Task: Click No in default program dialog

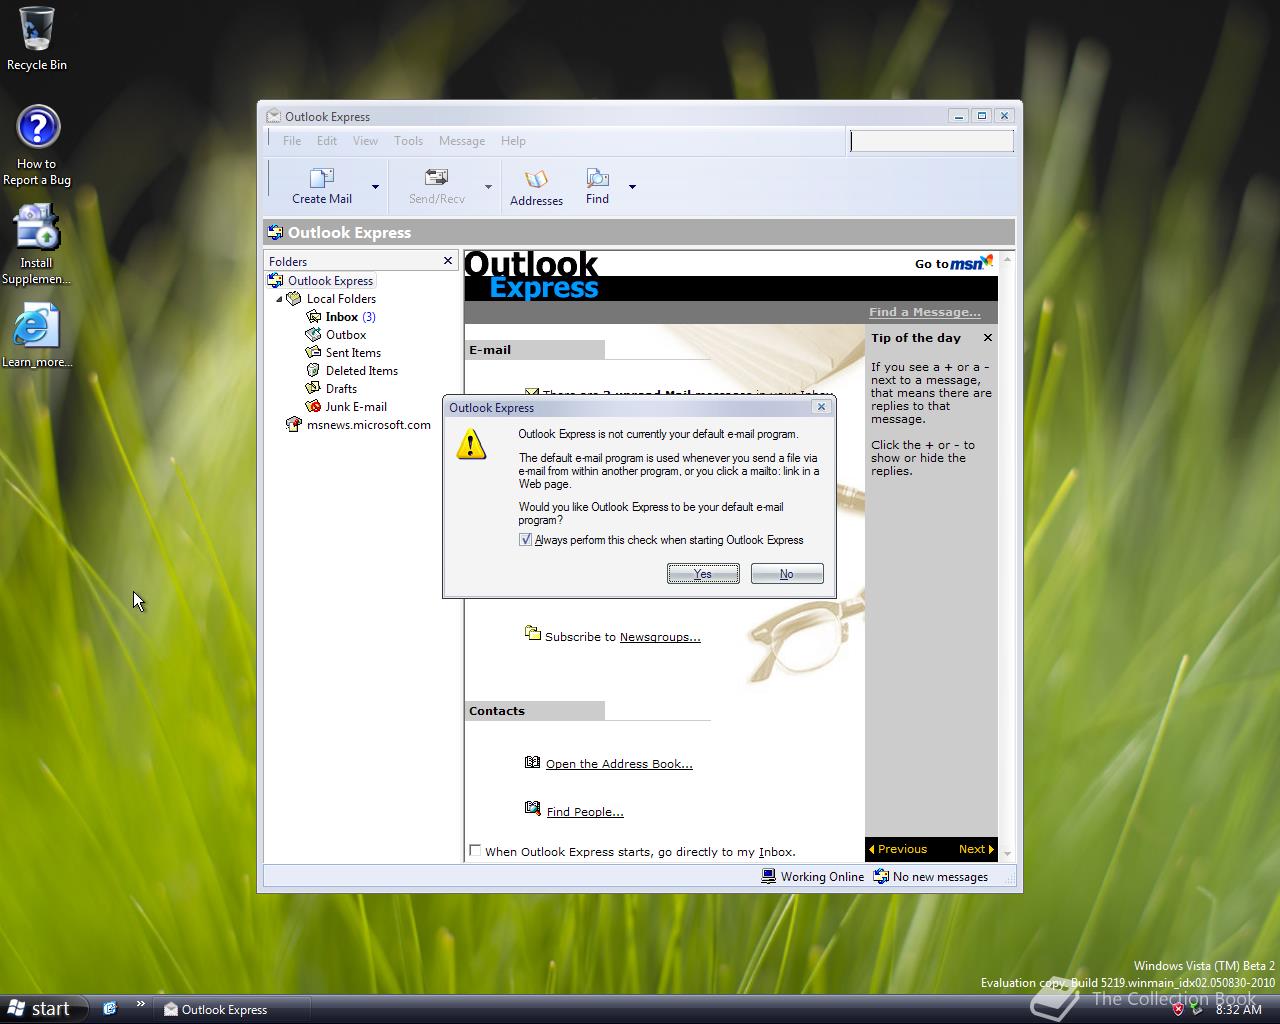Action: pyautogui.click(x=787, y=574)
